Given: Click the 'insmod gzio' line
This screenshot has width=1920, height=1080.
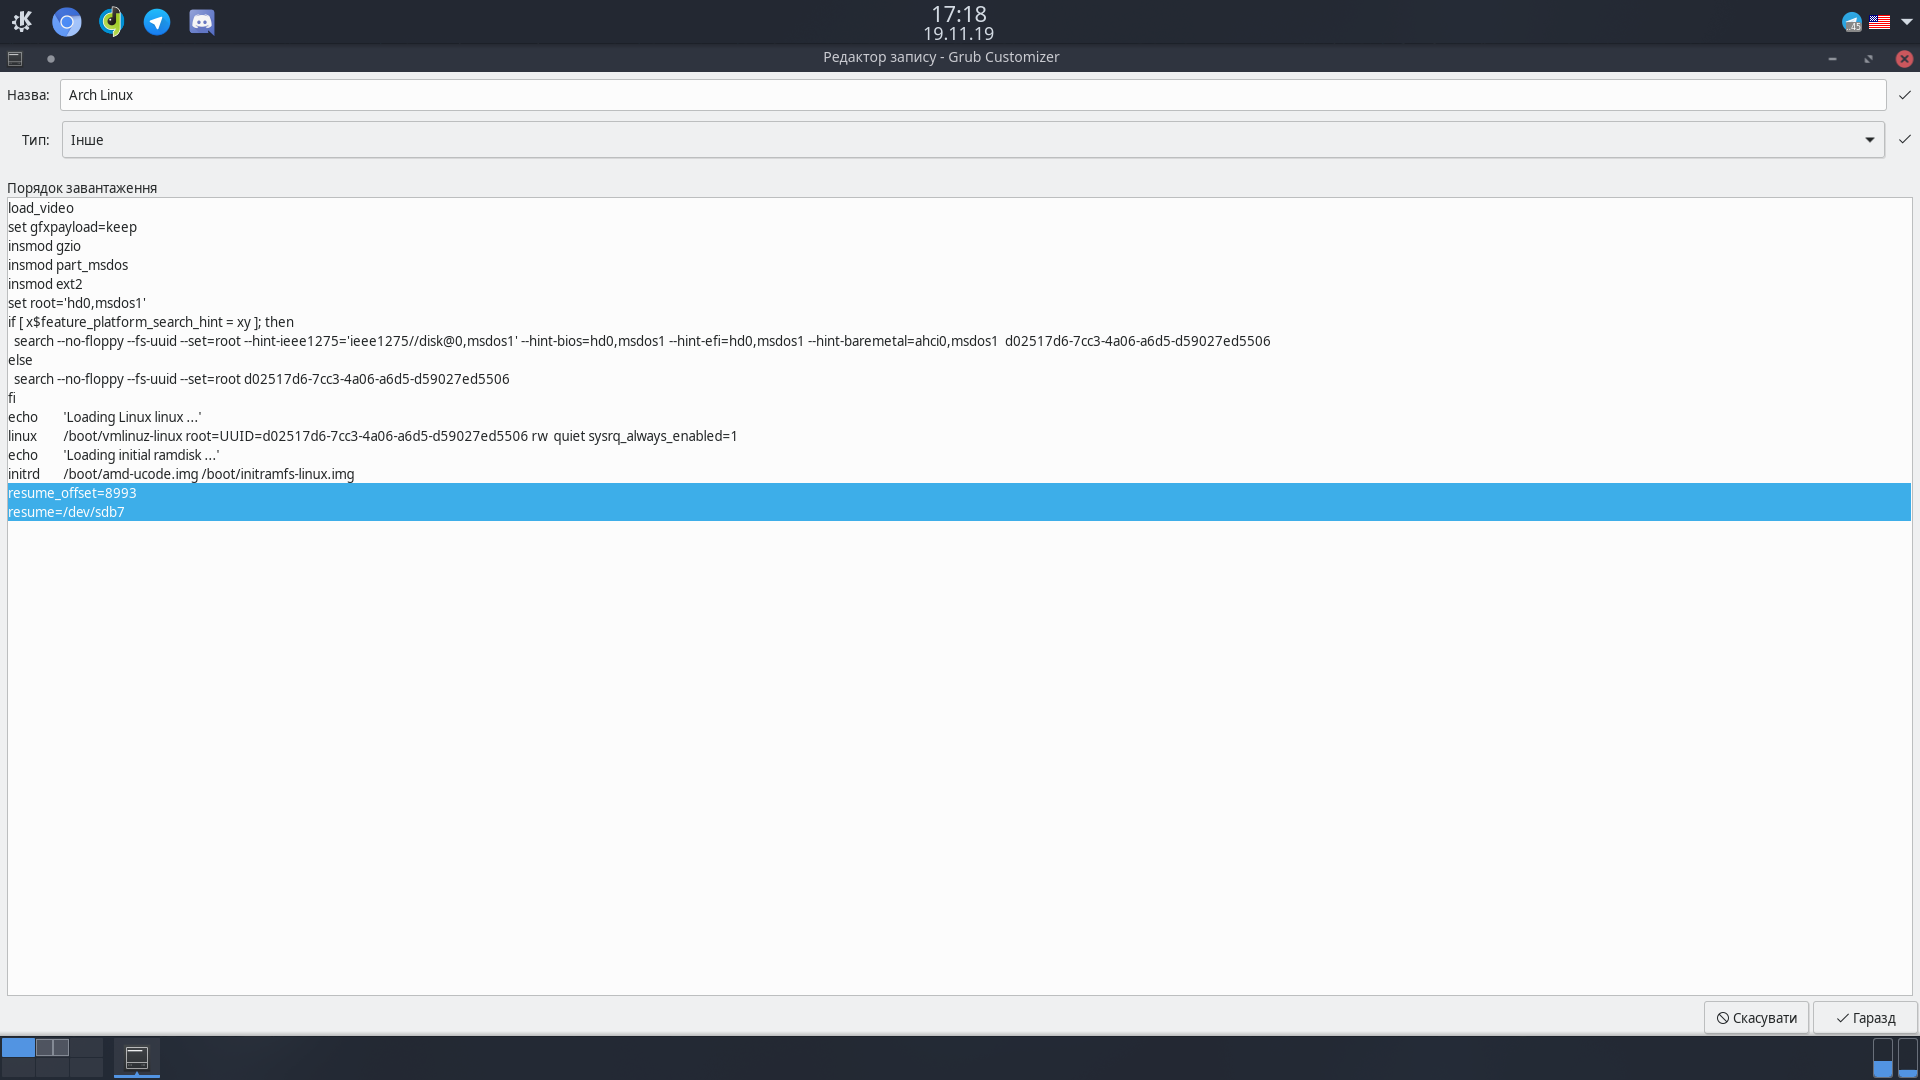Looking at the screenshot, I should coord(44,246).
